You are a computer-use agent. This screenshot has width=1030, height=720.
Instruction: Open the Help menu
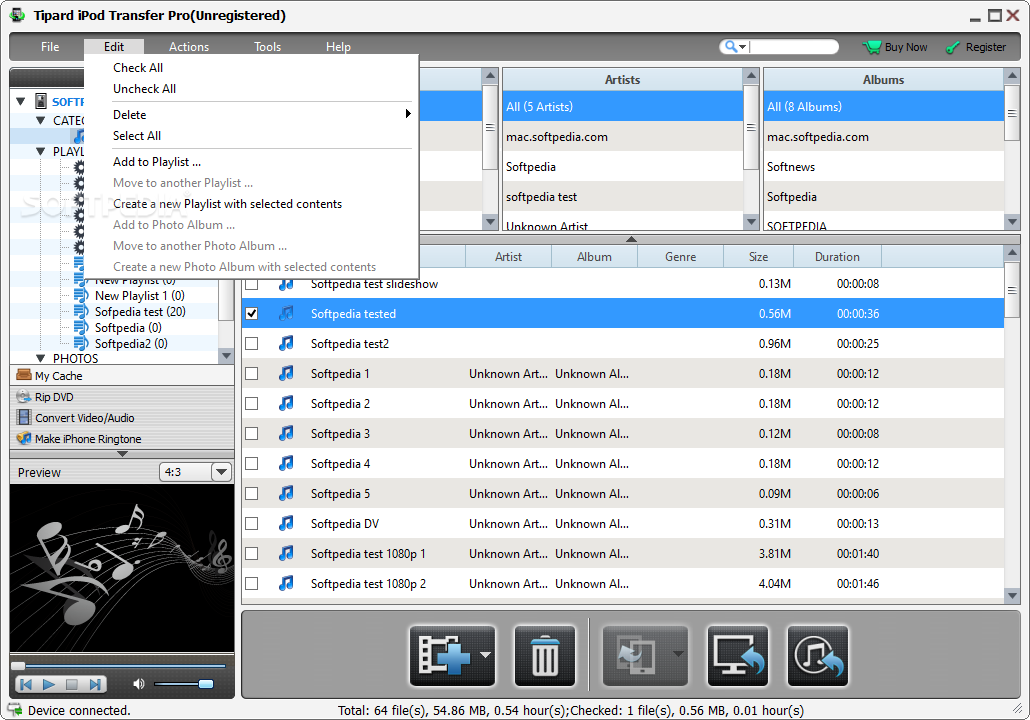(338, 47)
